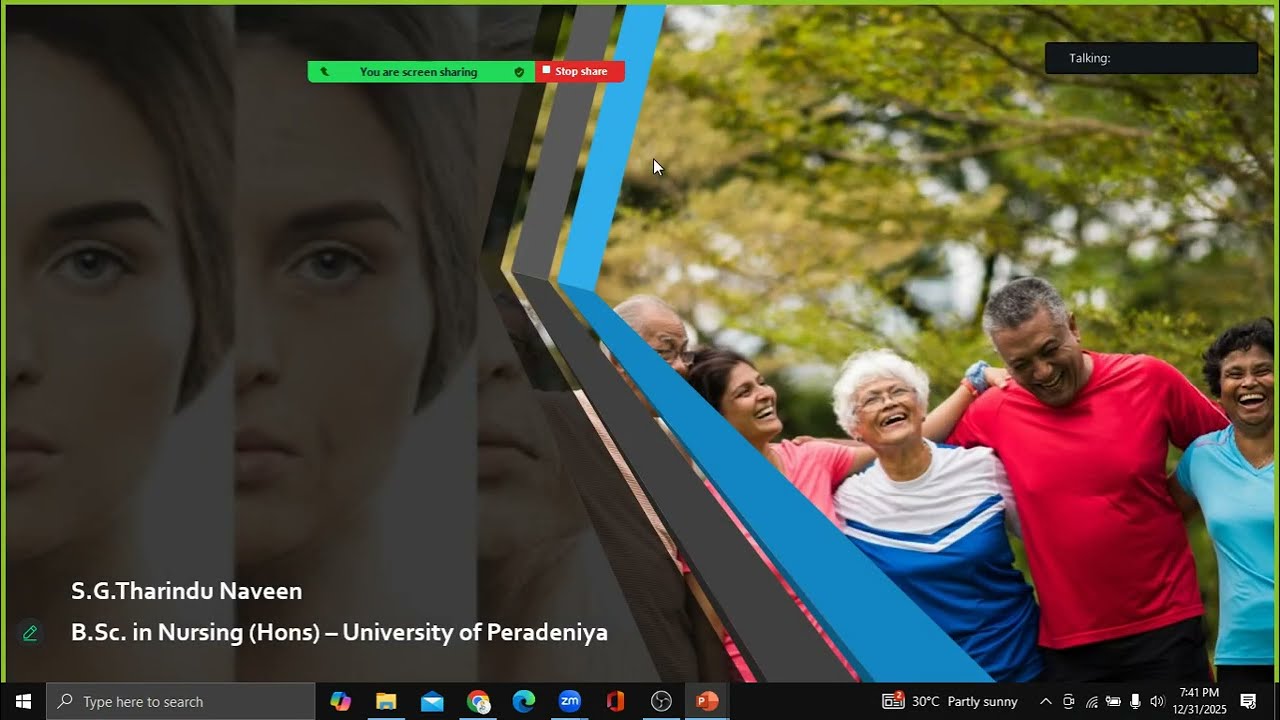This screenshot has width=1280, height=720.
Task: Open File Explorer from taskbar
Action: tap(386, 701)
